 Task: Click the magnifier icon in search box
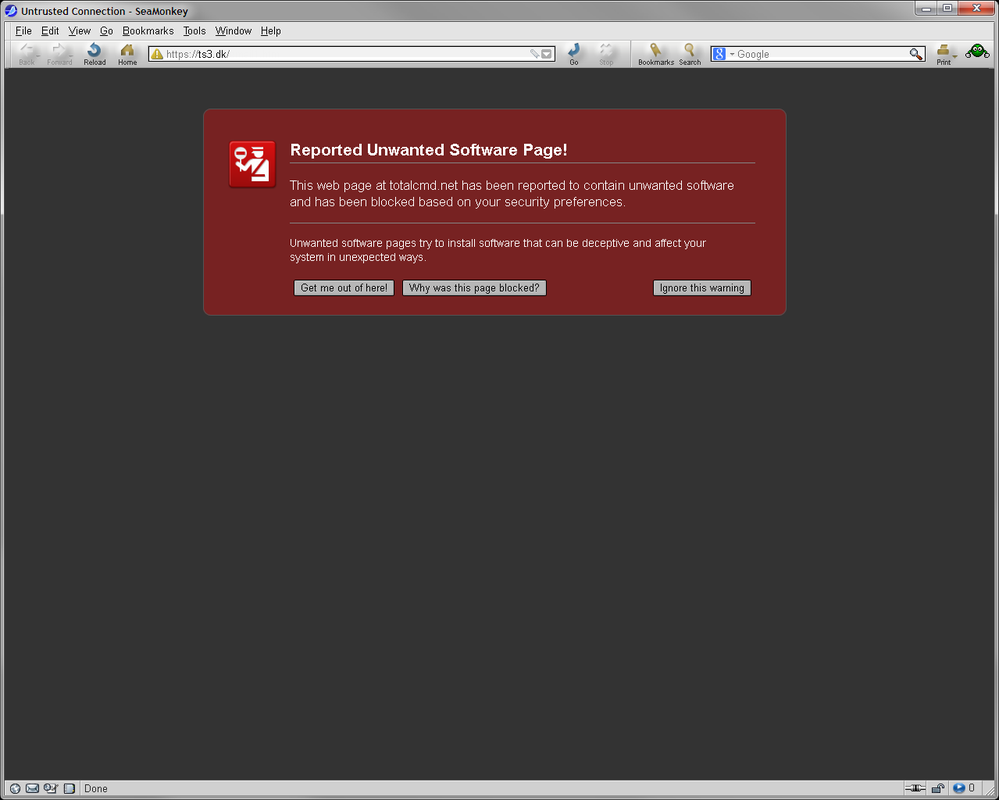(916, 54)
